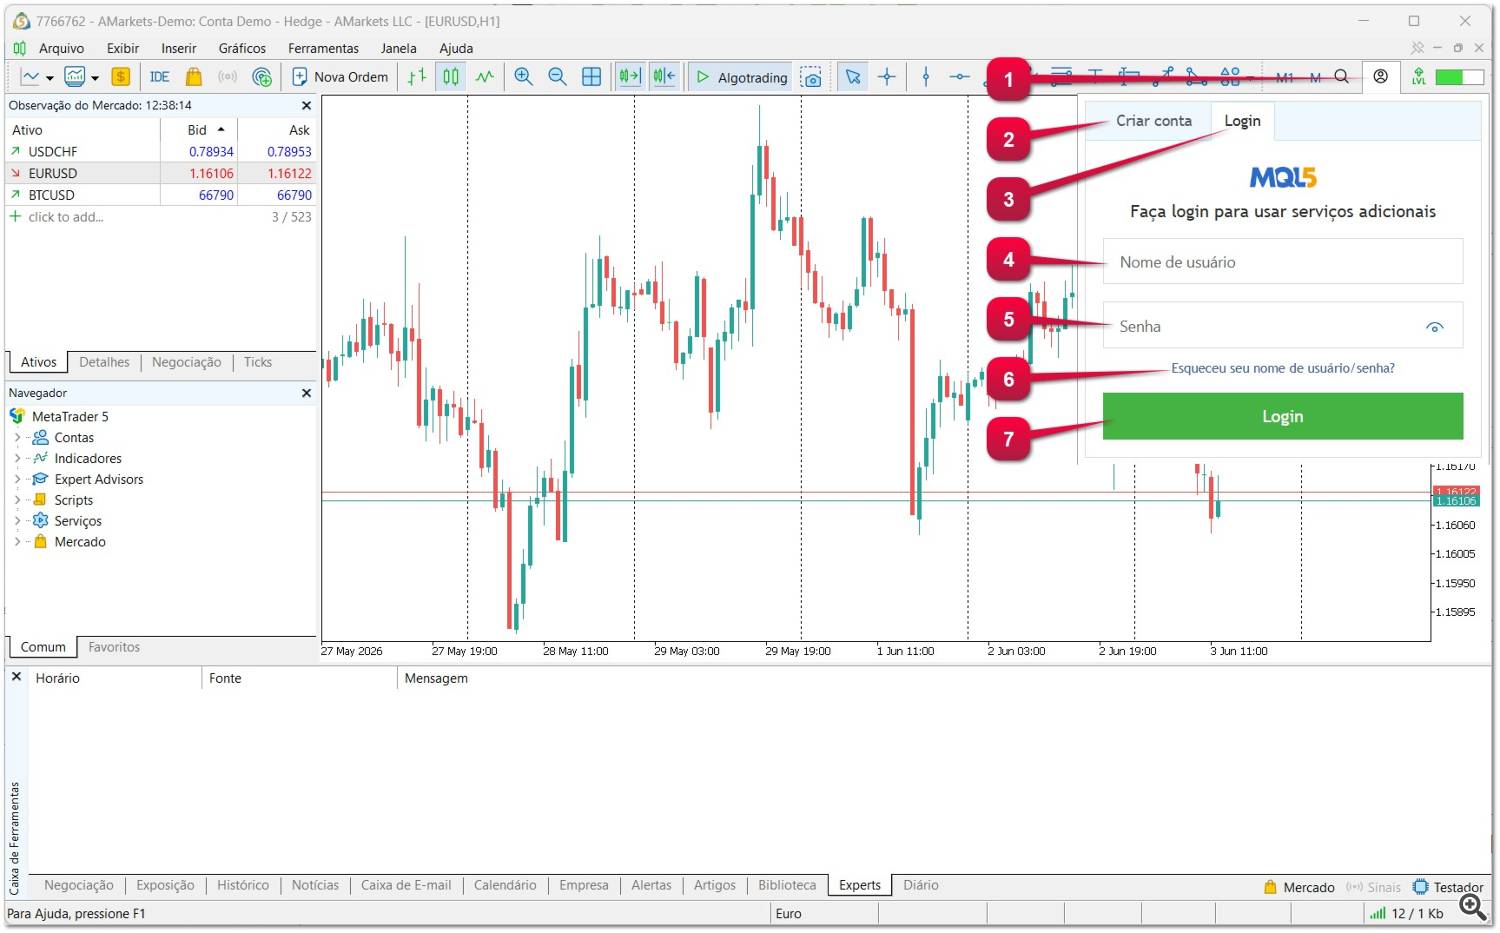The image size is (1500, 933).
Task: Switch to the Ticks tab
Action: [258, 362]
